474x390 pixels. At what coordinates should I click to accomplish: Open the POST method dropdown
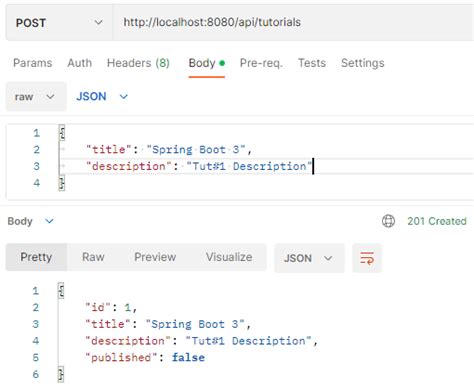(x=59, y=23)
